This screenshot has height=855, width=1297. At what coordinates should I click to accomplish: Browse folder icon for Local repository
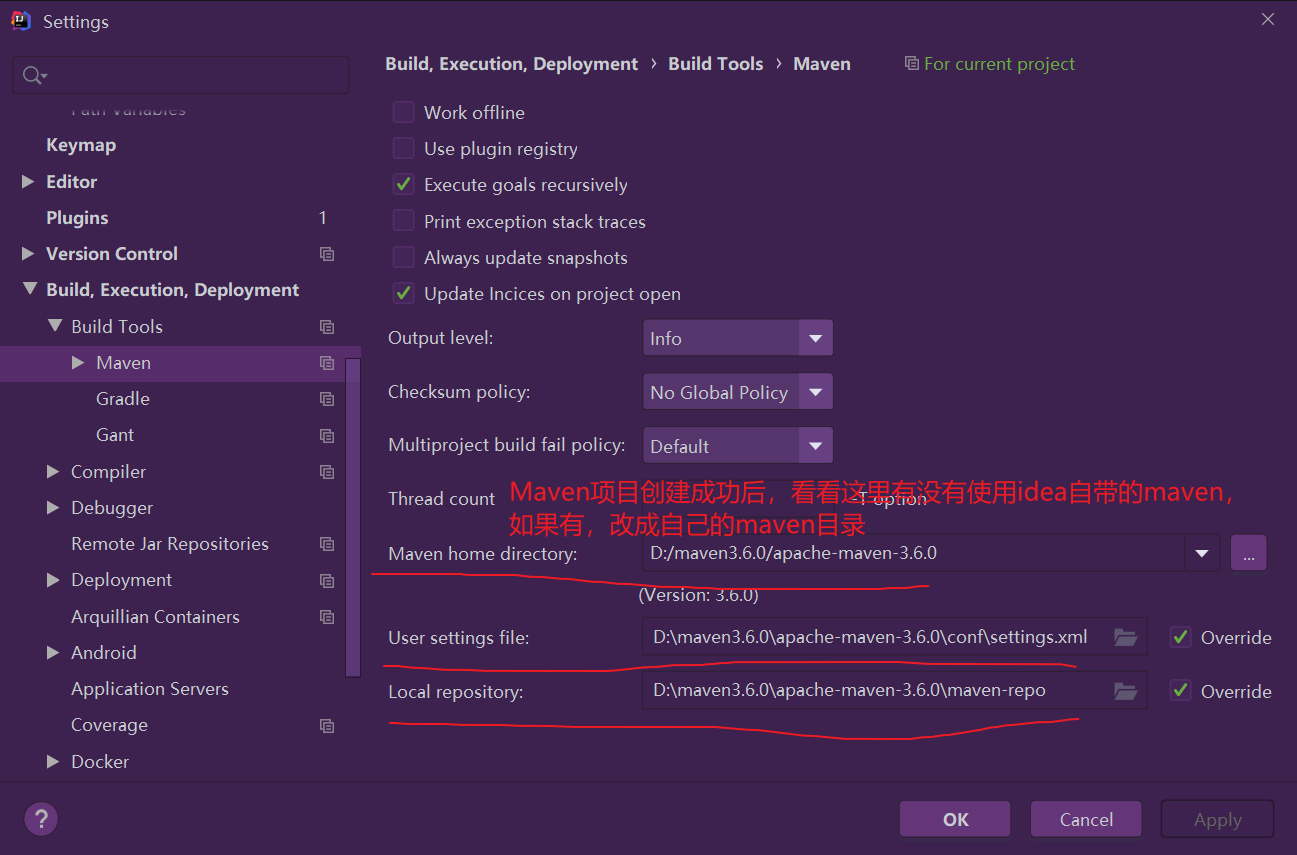click(x=1126, y=691)
